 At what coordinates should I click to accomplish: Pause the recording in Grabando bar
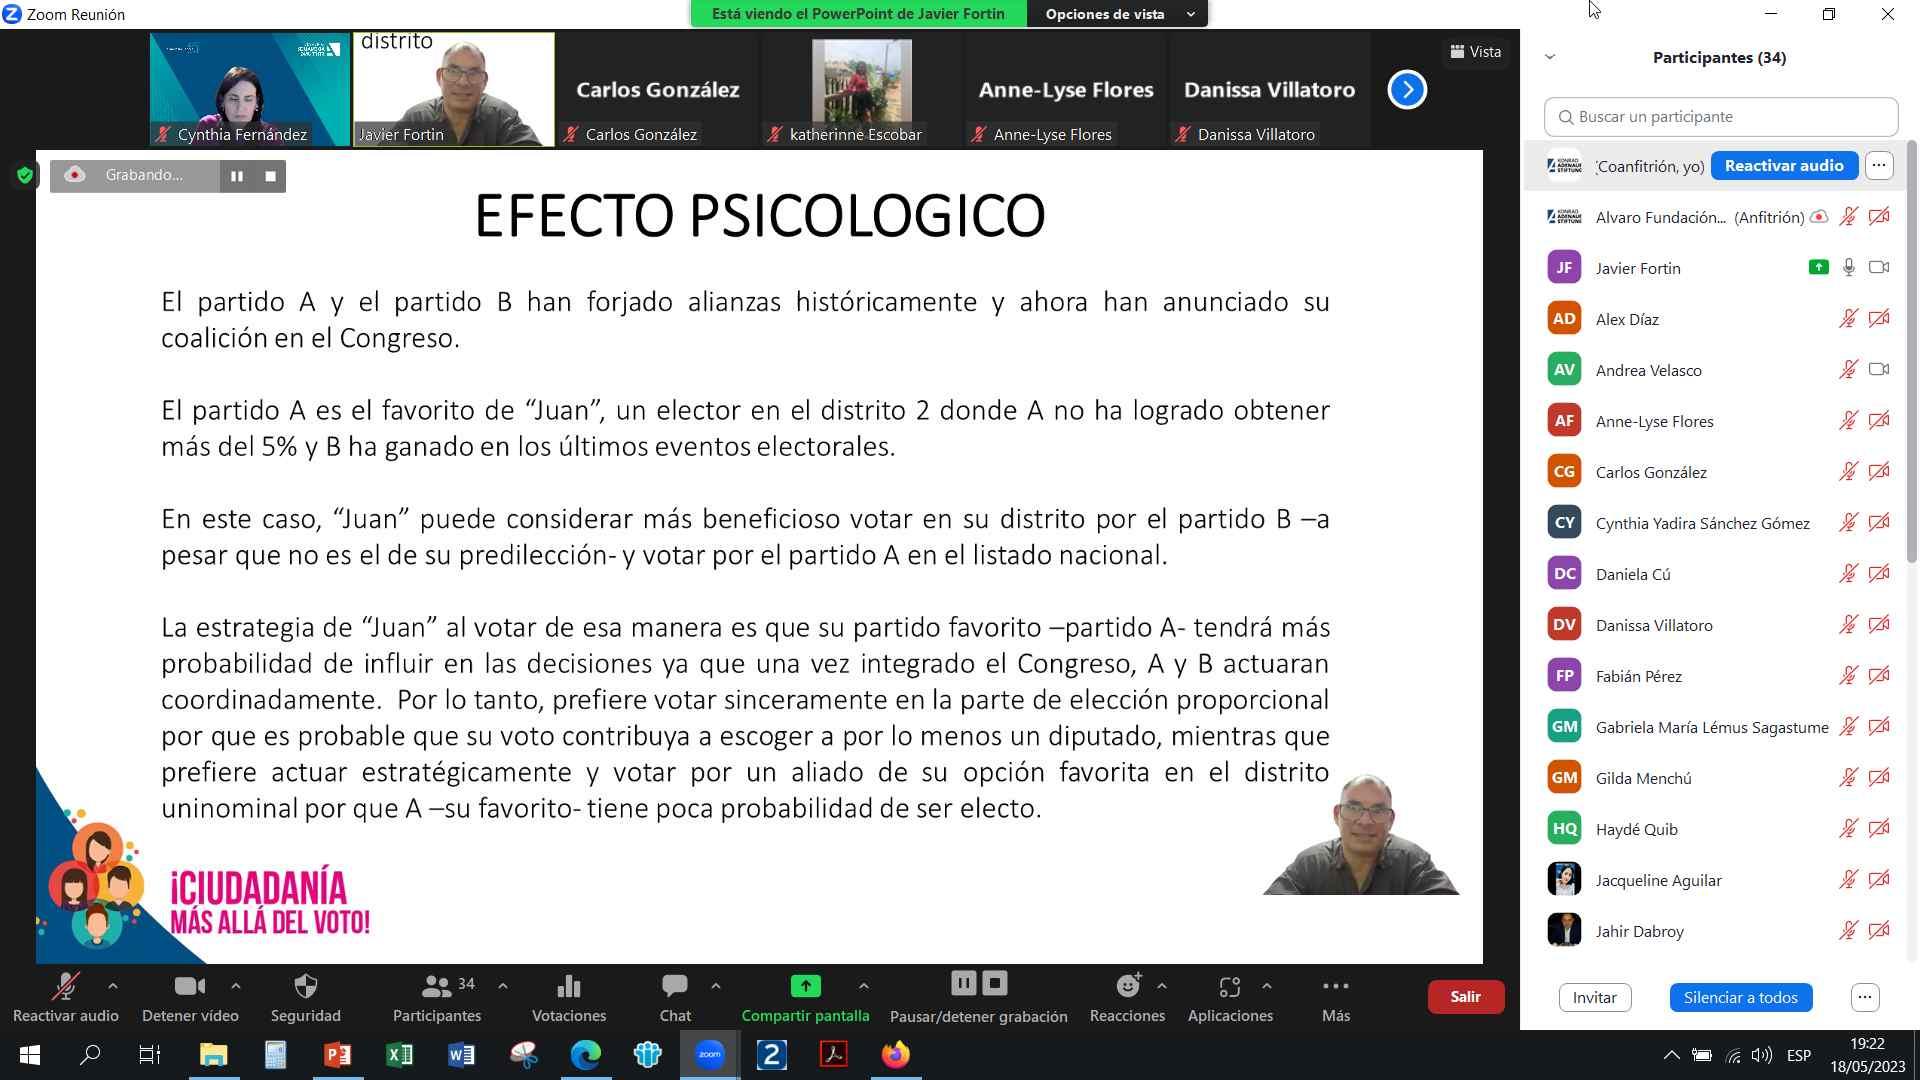pos(237,176)
